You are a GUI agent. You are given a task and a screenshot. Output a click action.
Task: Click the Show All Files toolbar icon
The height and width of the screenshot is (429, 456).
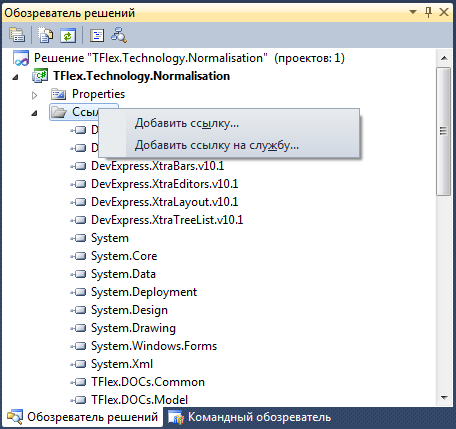click(x=45, y=35)
